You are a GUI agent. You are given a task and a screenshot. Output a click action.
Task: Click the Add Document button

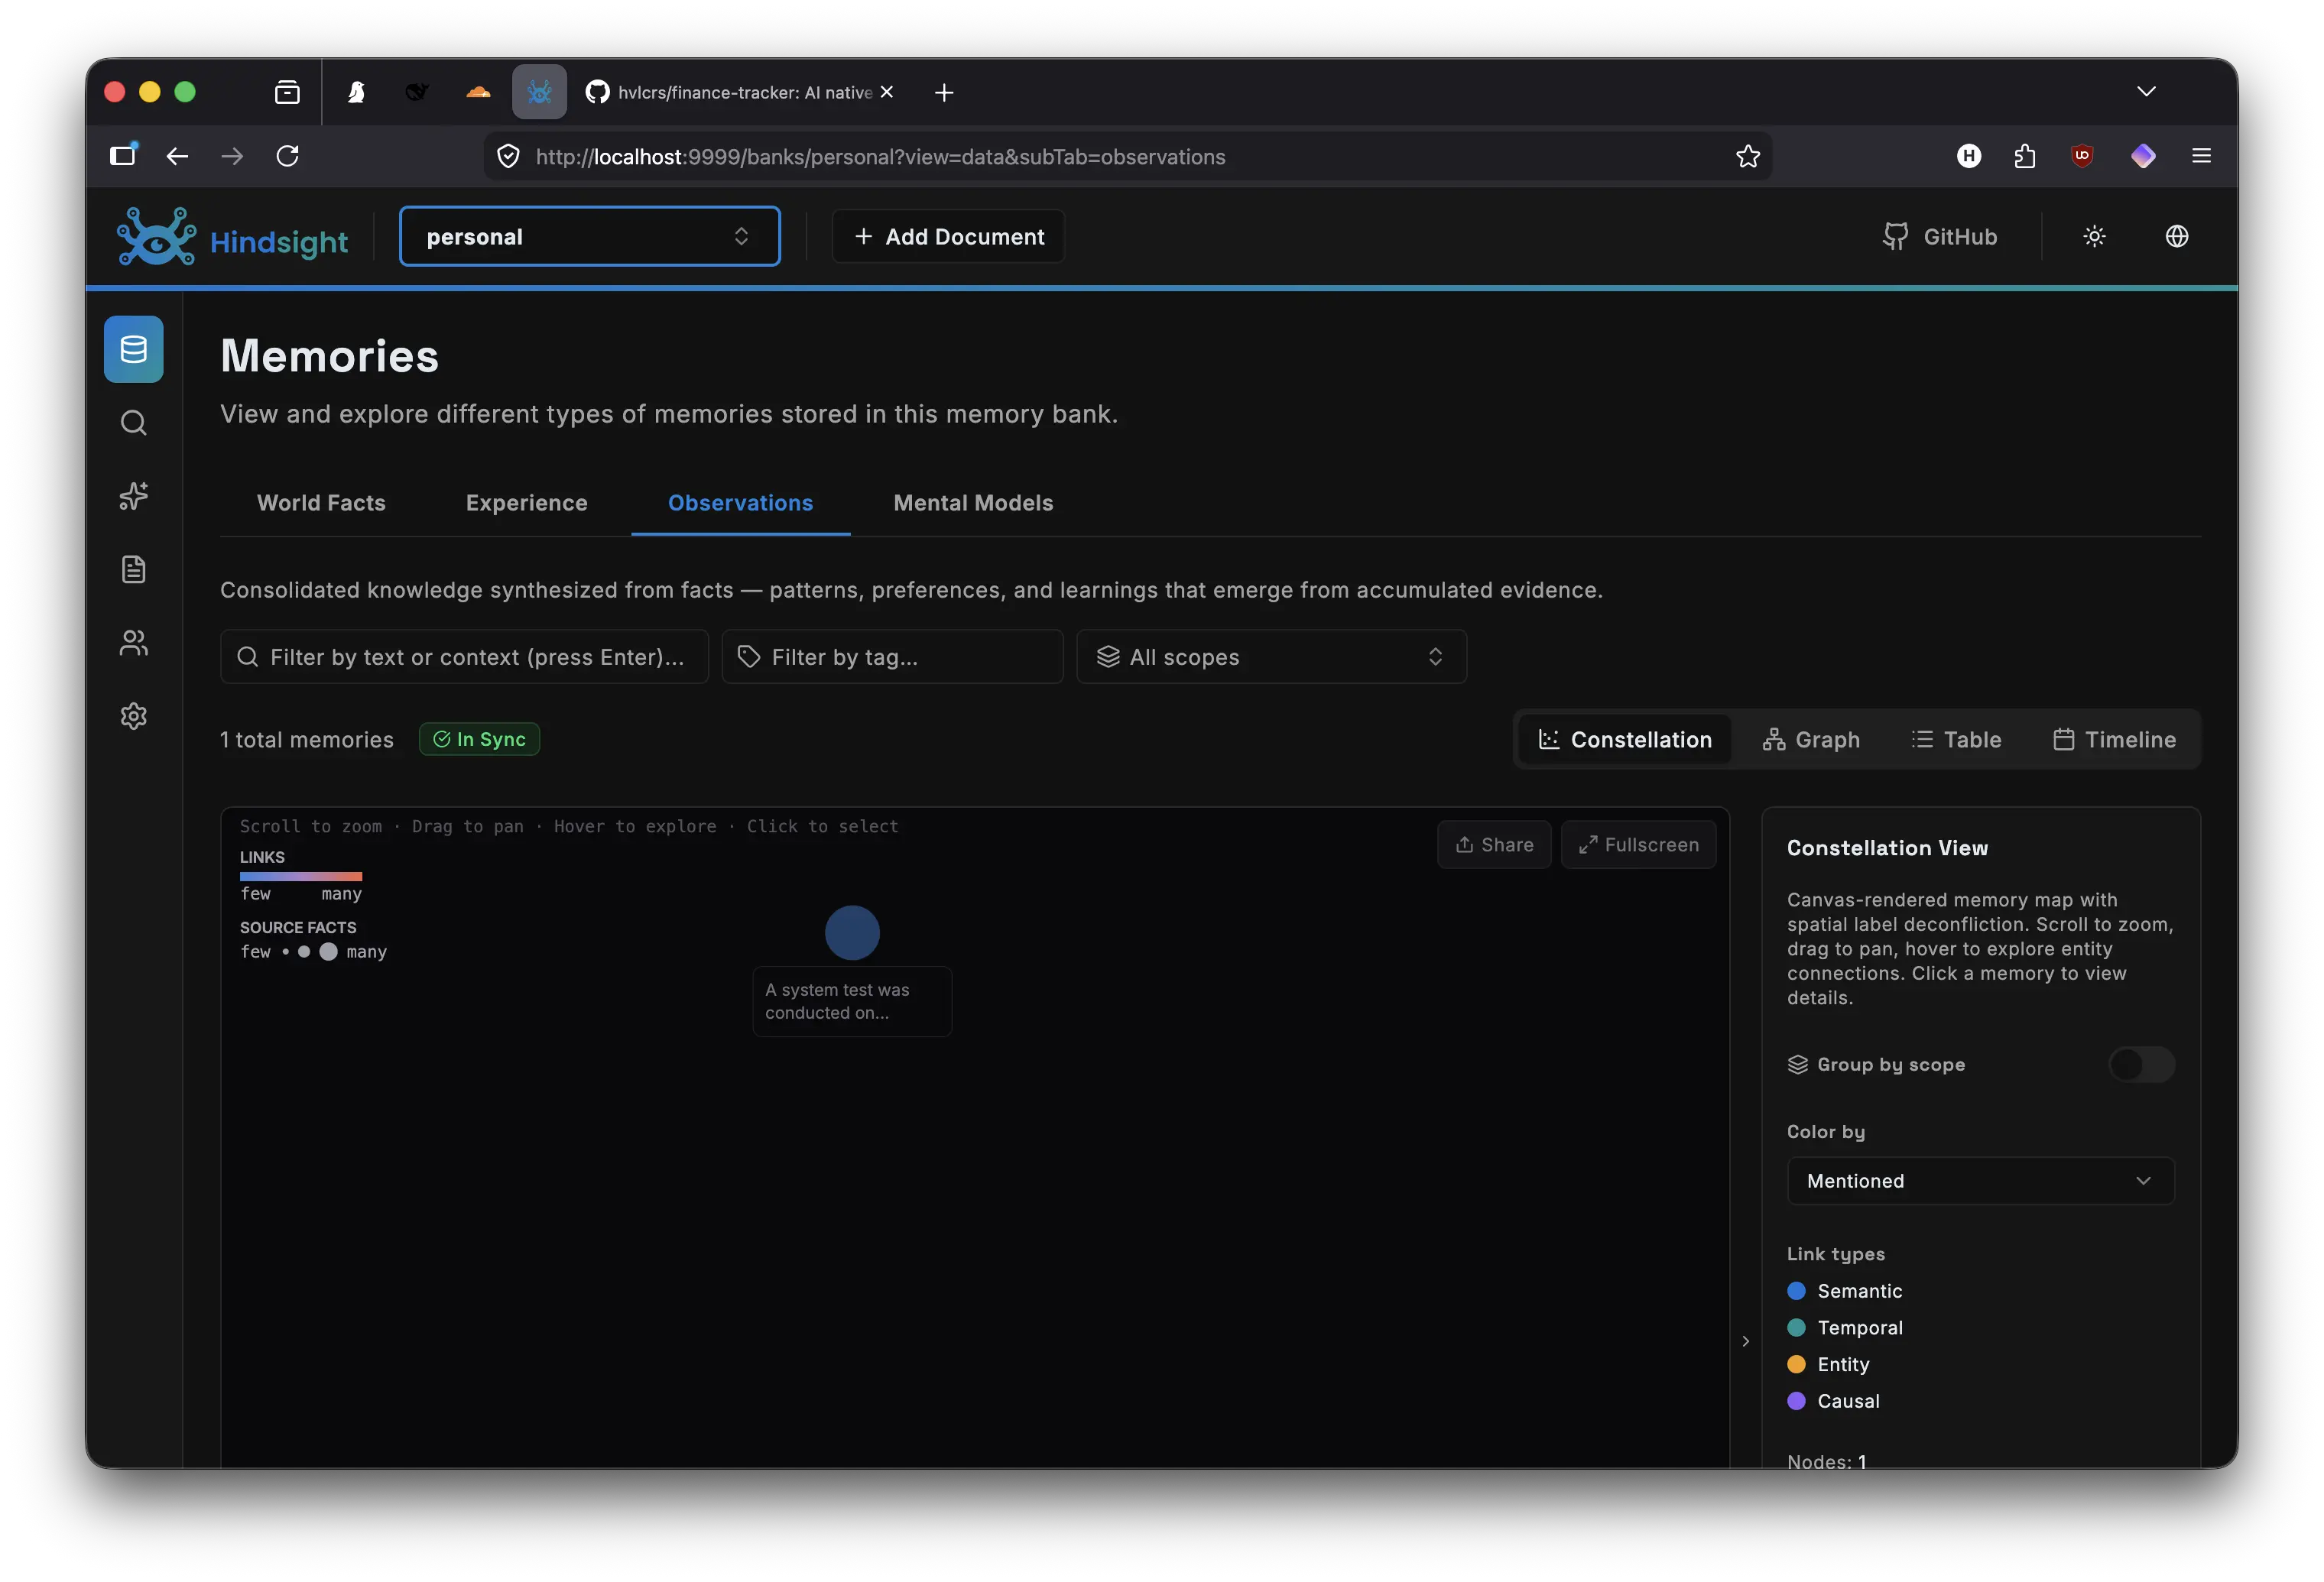point(948,236)
